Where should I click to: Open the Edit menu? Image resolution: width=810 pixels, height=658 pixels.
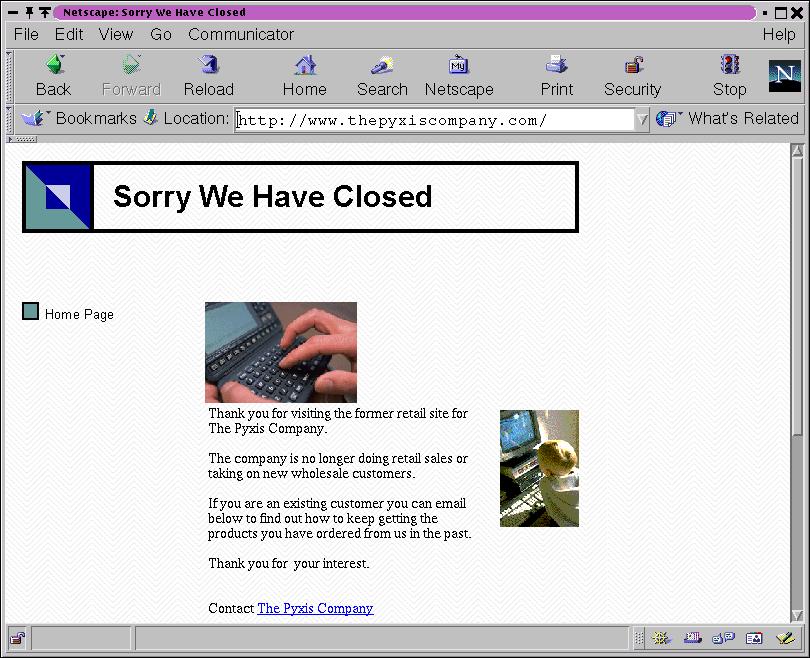tap(69, 34)
